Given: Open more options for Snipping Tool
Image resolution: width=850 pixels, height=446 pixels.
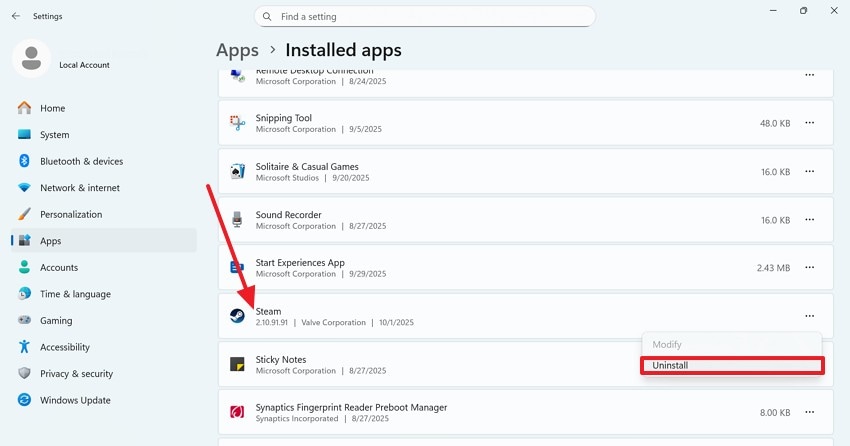Looking at the screenshot, I should 809,123.
